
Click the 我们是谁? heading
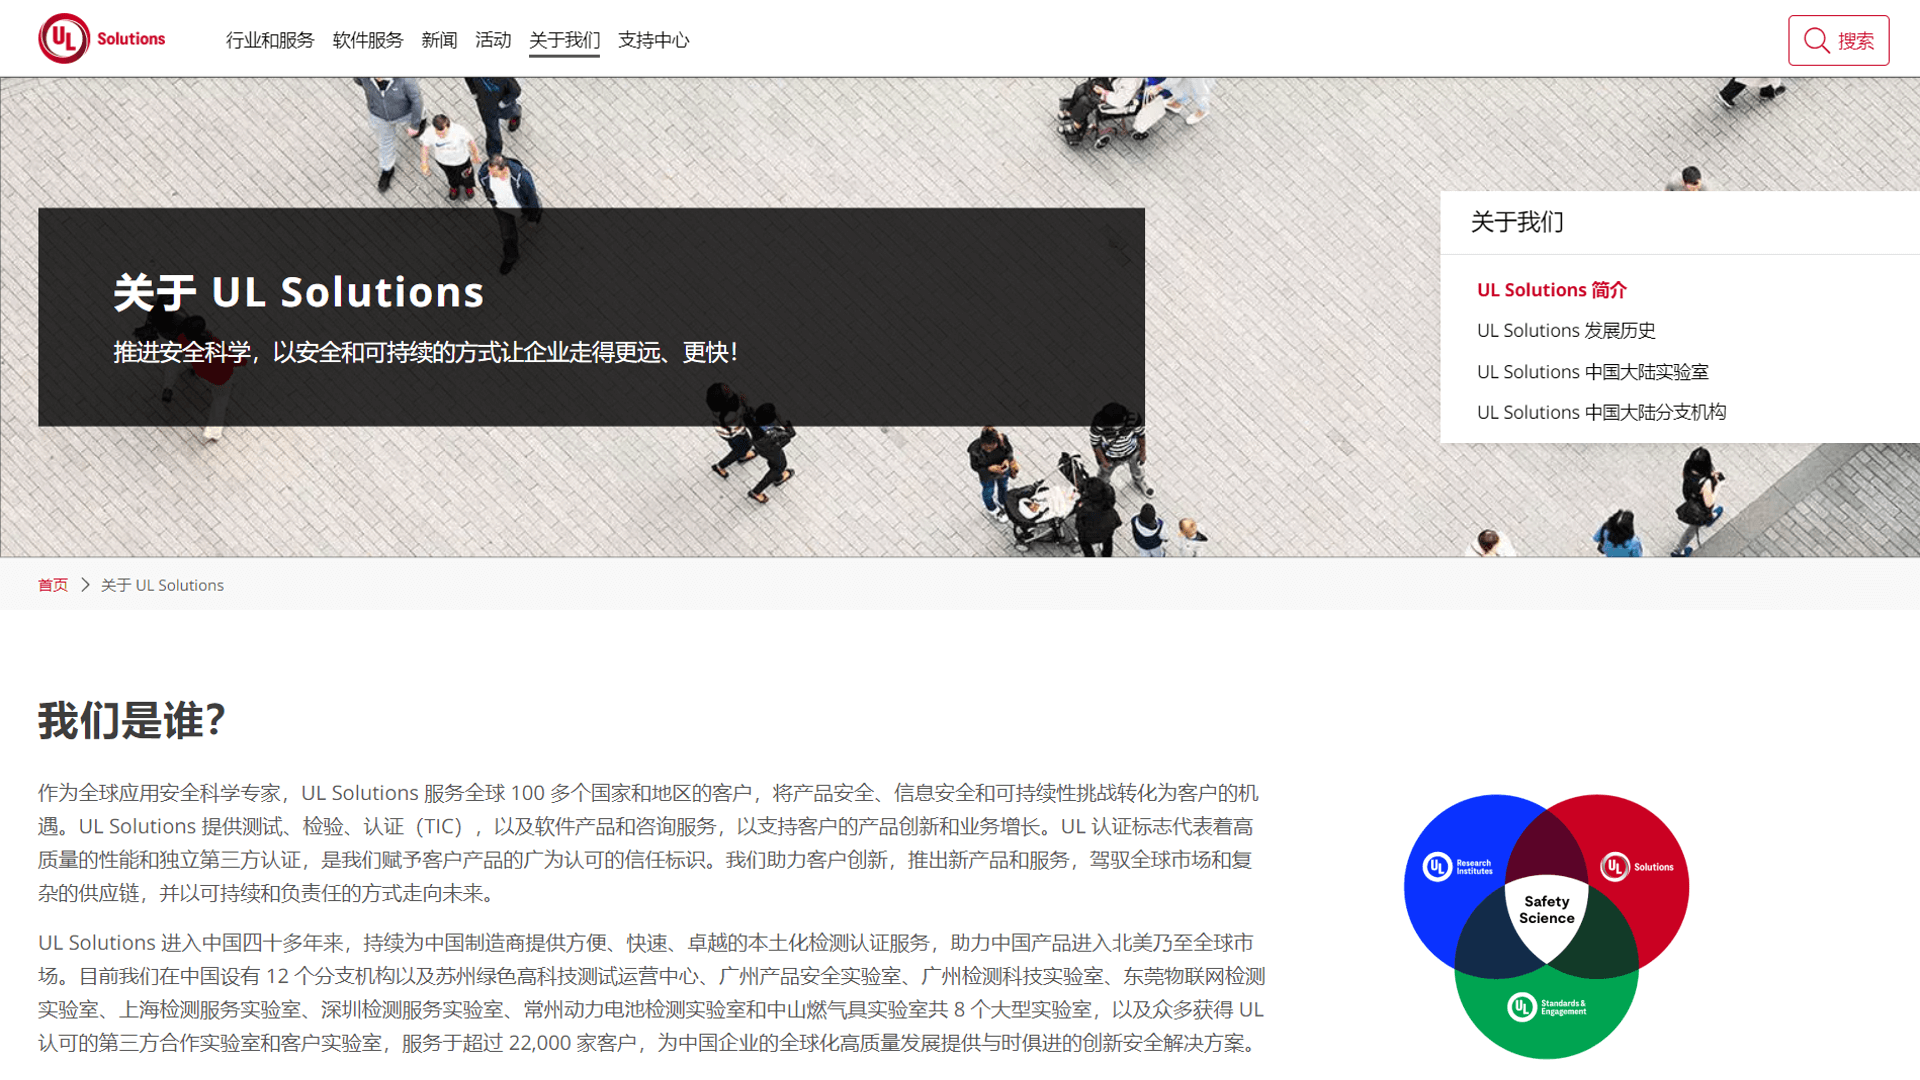pos(132,720)
